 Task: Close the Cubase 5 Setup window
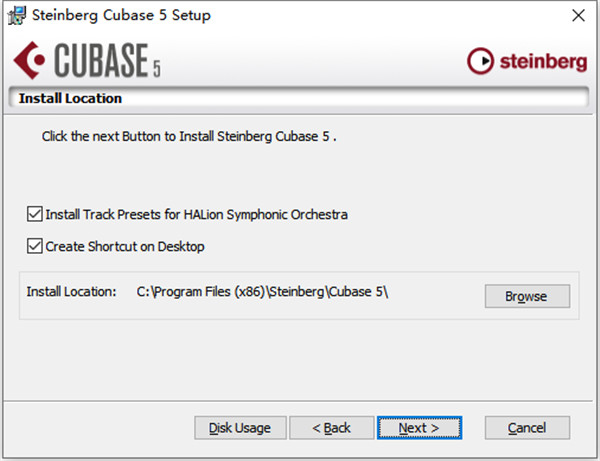coord(577,16)
